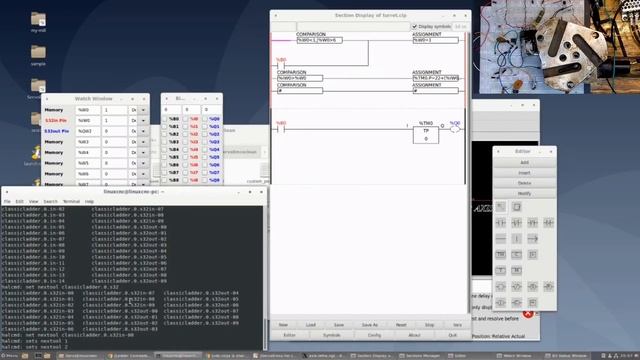The image size is (640, 360).
Task: Pick the normally-closed contact element
Action: point(516,222)
